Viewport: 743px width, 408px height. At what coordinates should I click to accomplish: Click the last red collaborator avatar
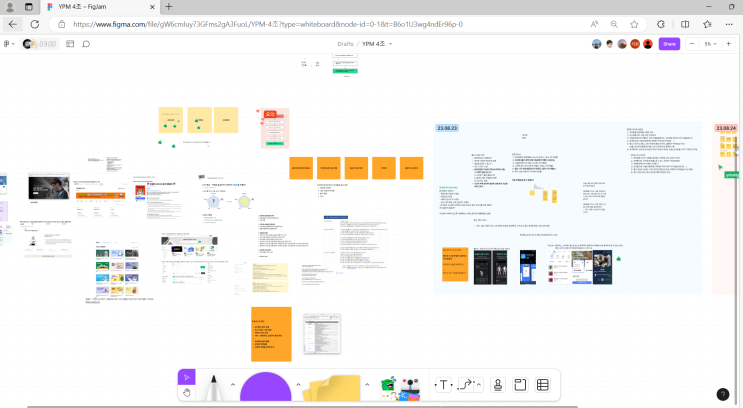(x=648, y=44)
